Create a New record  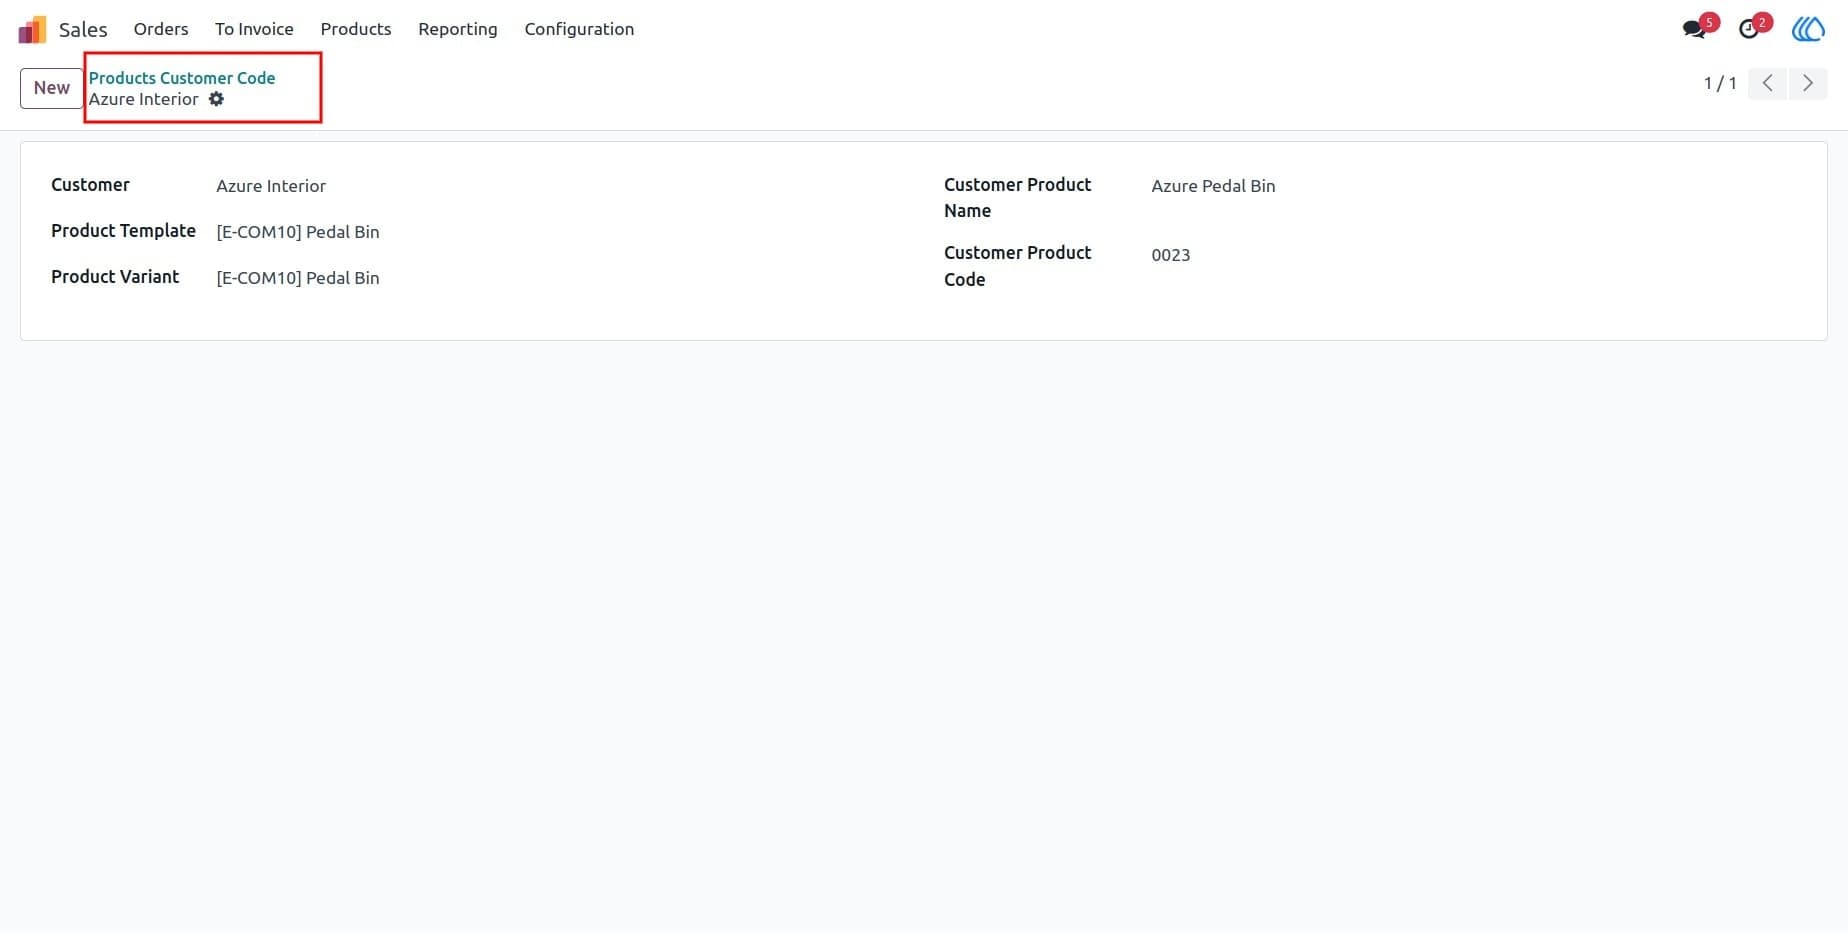coord(52,88)
